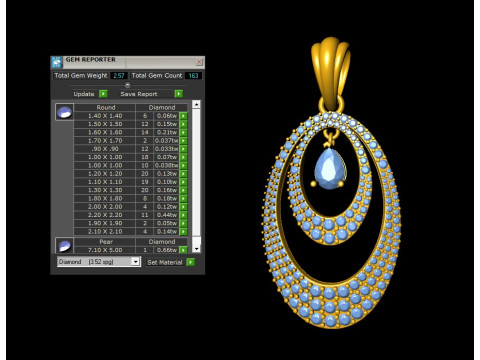Click the Update button label
This screenshot has height=360, width=480.
84,94
